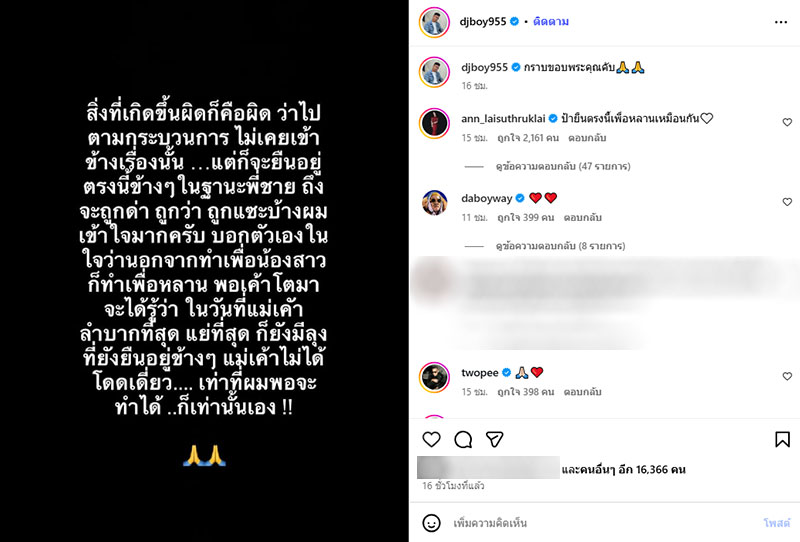Like the twopee comment
The image size is (800, 542).
coord(787,376)
